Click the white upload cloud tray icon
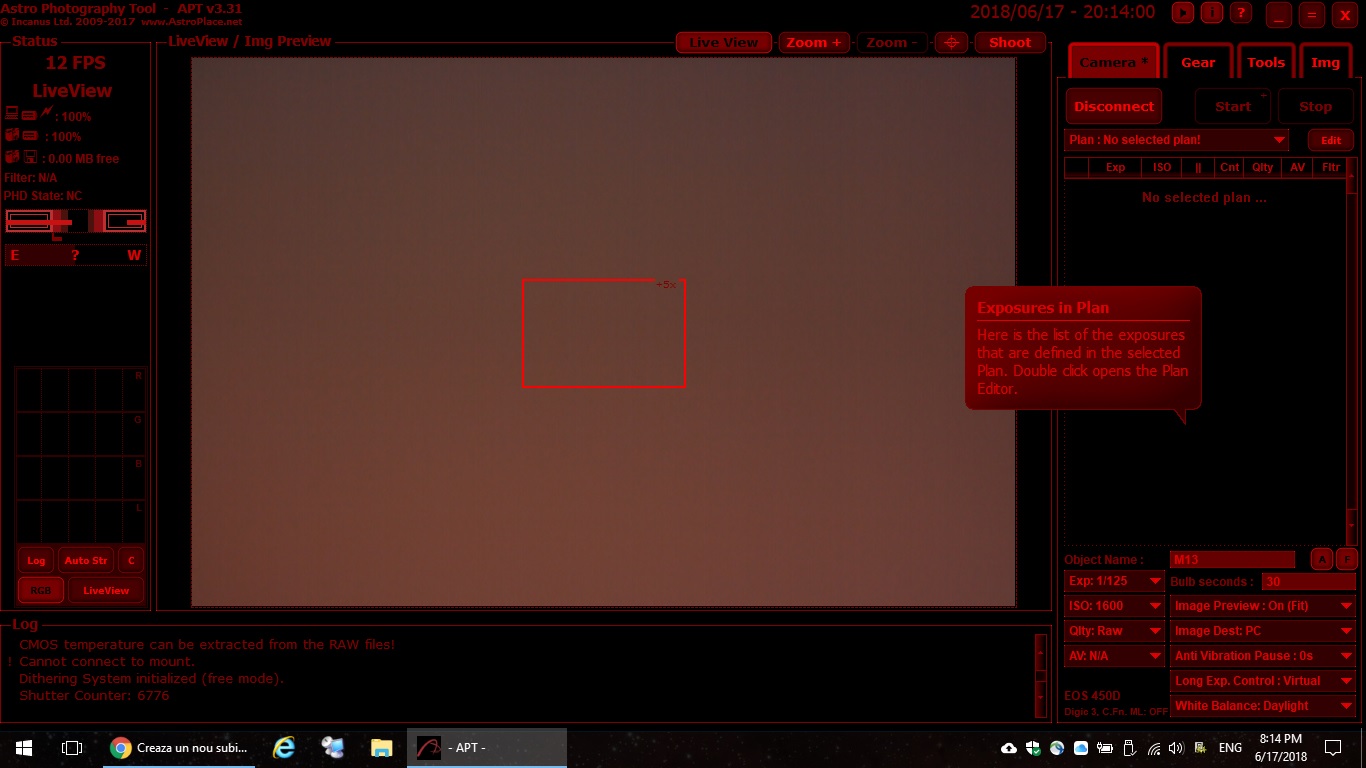1366x768 pixels. 1008,748
